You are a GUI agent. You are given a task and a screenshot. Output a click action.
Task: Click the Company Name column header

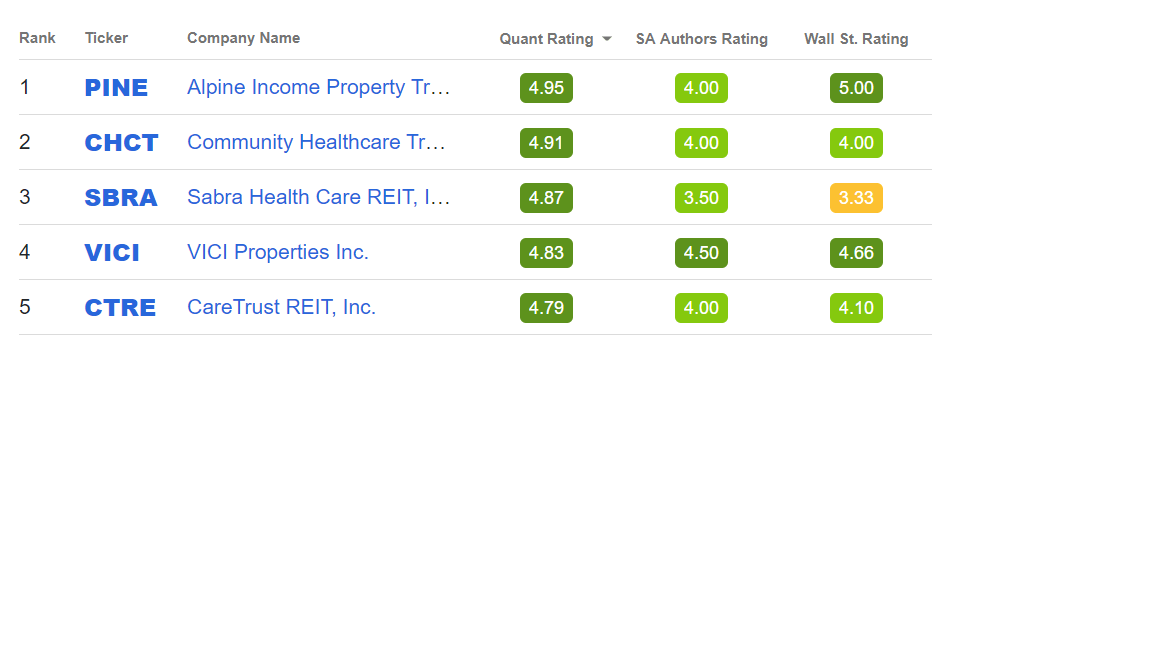pos(243,38)
